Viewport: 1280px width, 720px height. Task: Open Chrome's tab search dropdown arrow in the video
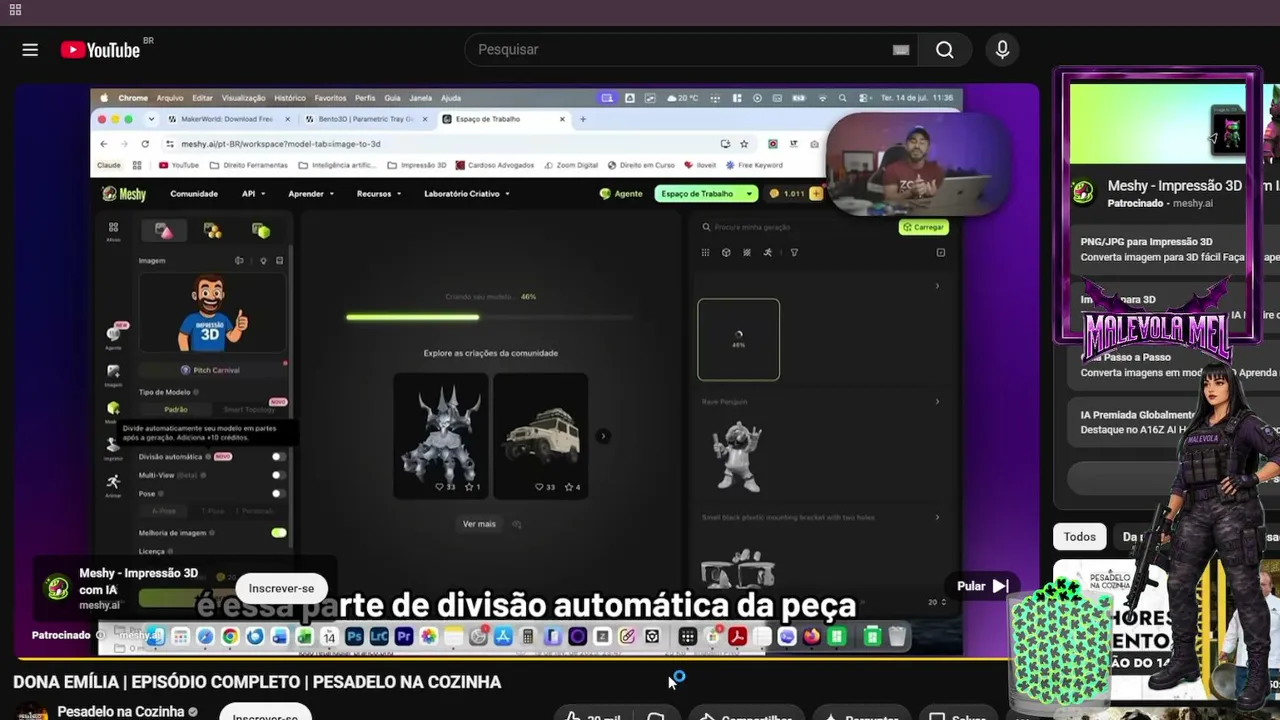tap(151, 119)
